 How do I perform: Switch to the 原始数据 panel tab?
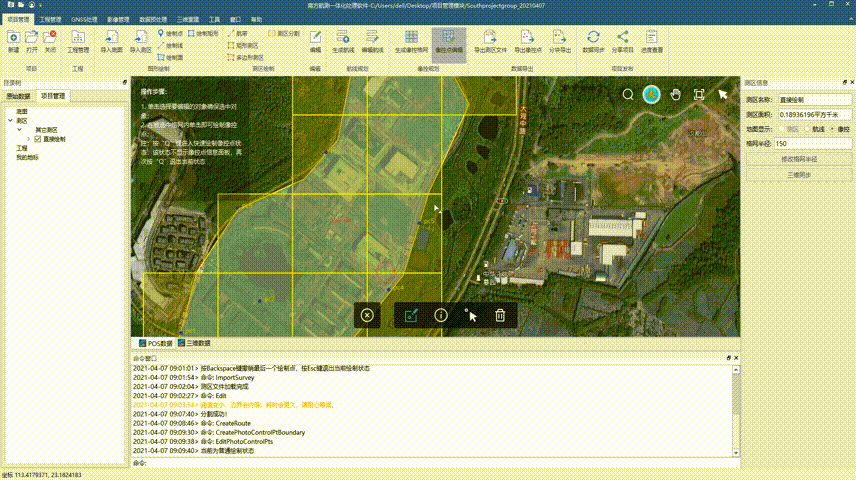click(x=19, y=96)
